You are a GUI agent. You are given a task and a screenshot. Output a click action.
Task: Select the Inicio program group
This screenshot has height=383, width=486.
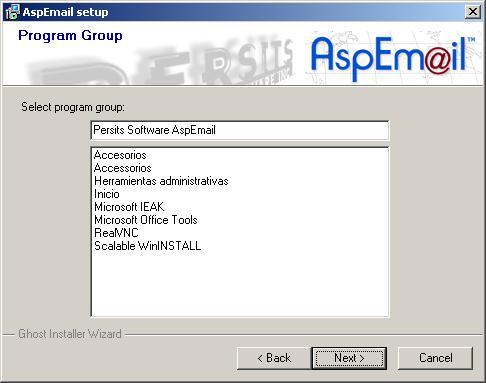pyautogui.click(x=107, y=194)
